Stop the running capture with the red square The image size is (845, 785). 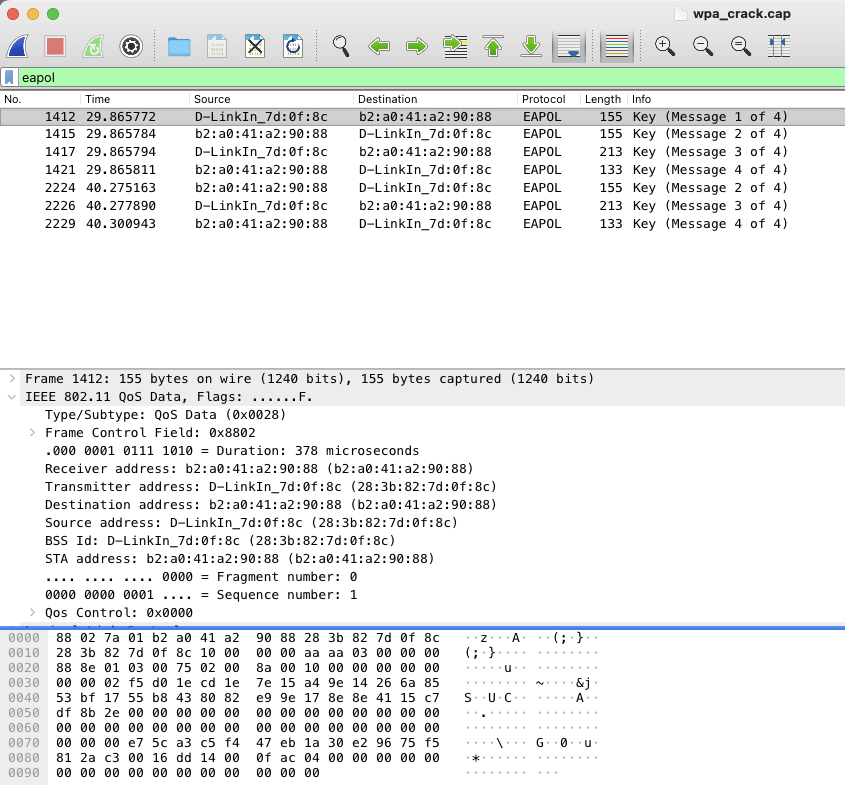point(56,46)
